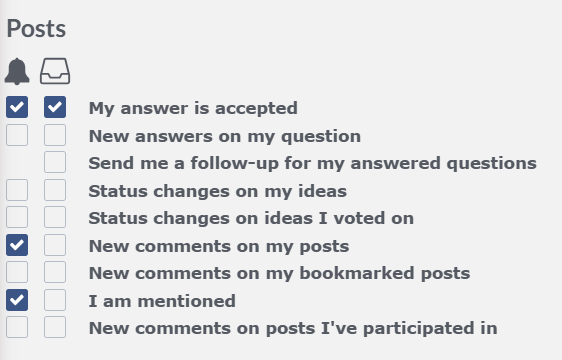562x360 pixels.
Task: Enable bell alert for Status changes on my ideas
Action: 17,190
